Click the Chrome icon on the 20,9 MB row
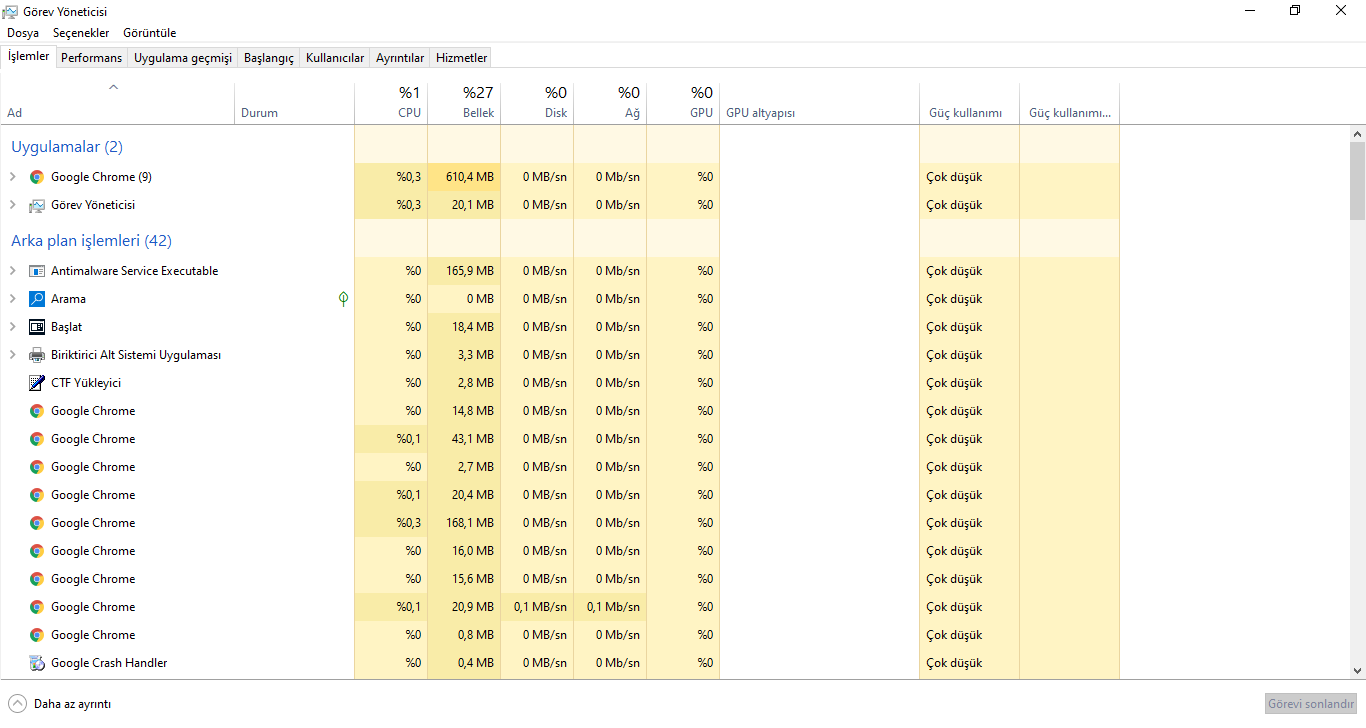This screenshot has width=1366, height=728. (x=37, y=607)
